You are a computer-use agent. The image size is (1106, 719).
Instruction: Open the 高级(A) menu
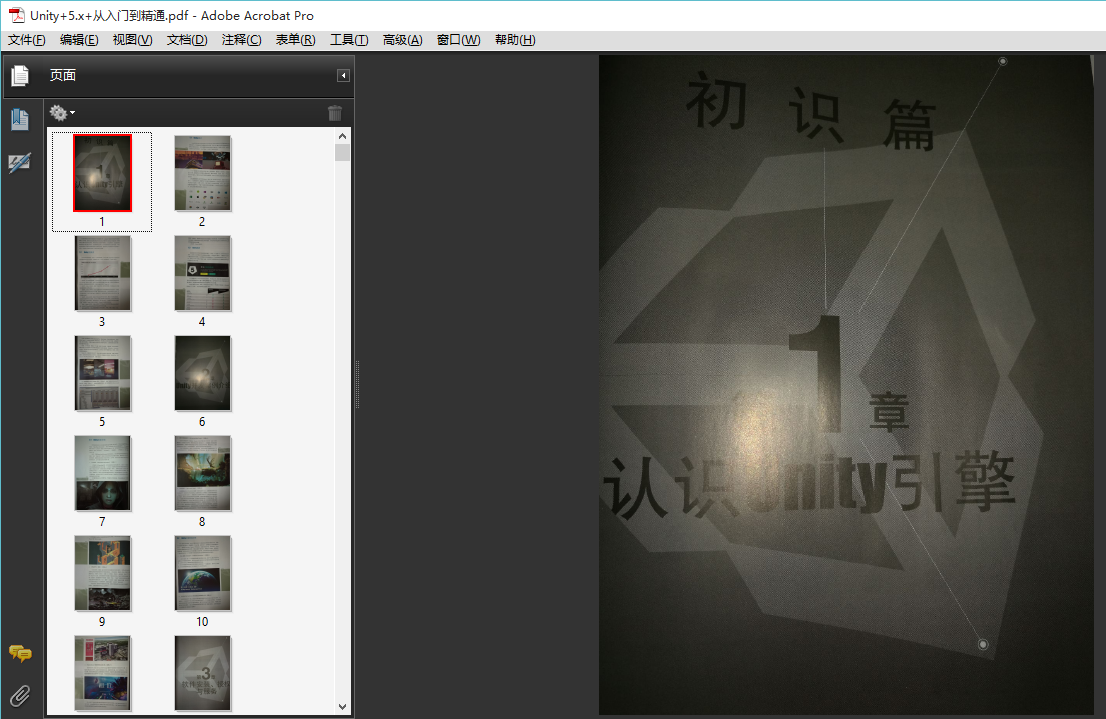(403, 40)
